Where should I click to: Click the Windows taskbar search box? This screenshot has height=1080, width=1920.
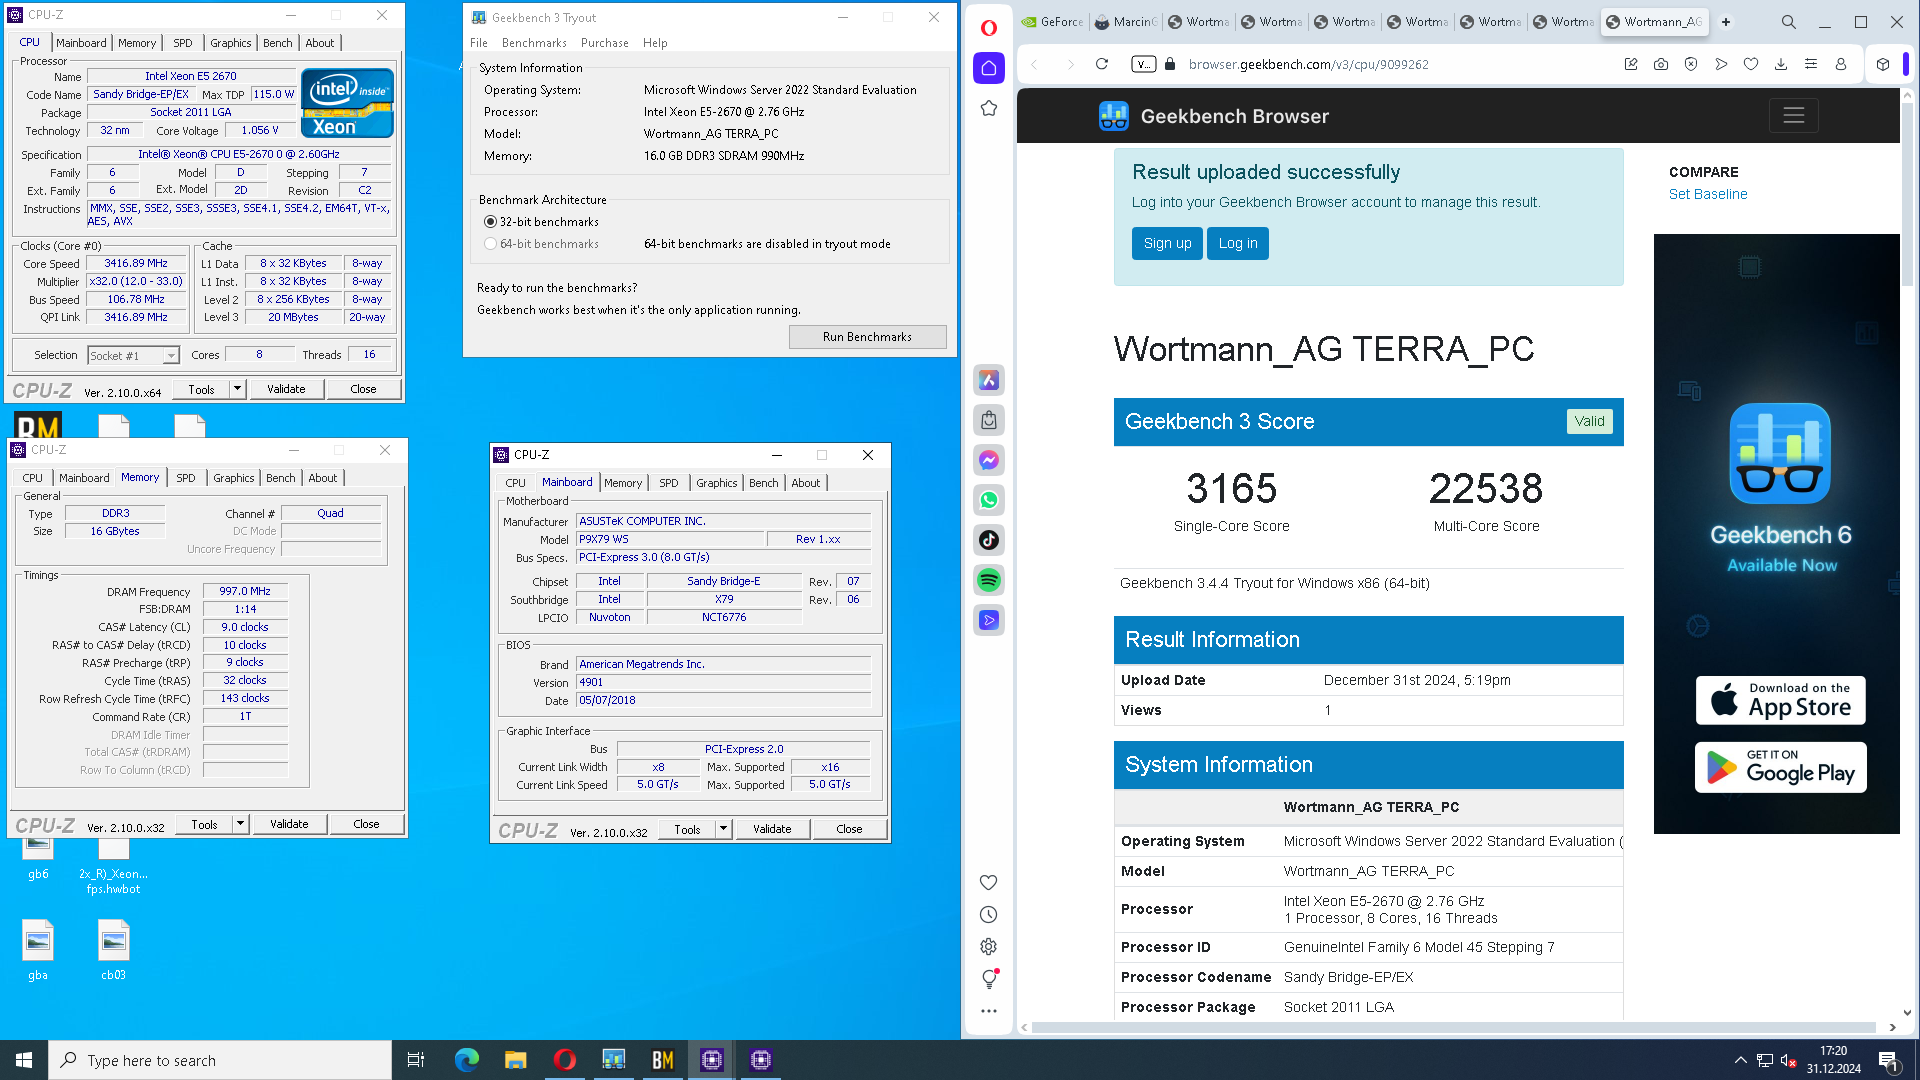(x=220, y=1060)
